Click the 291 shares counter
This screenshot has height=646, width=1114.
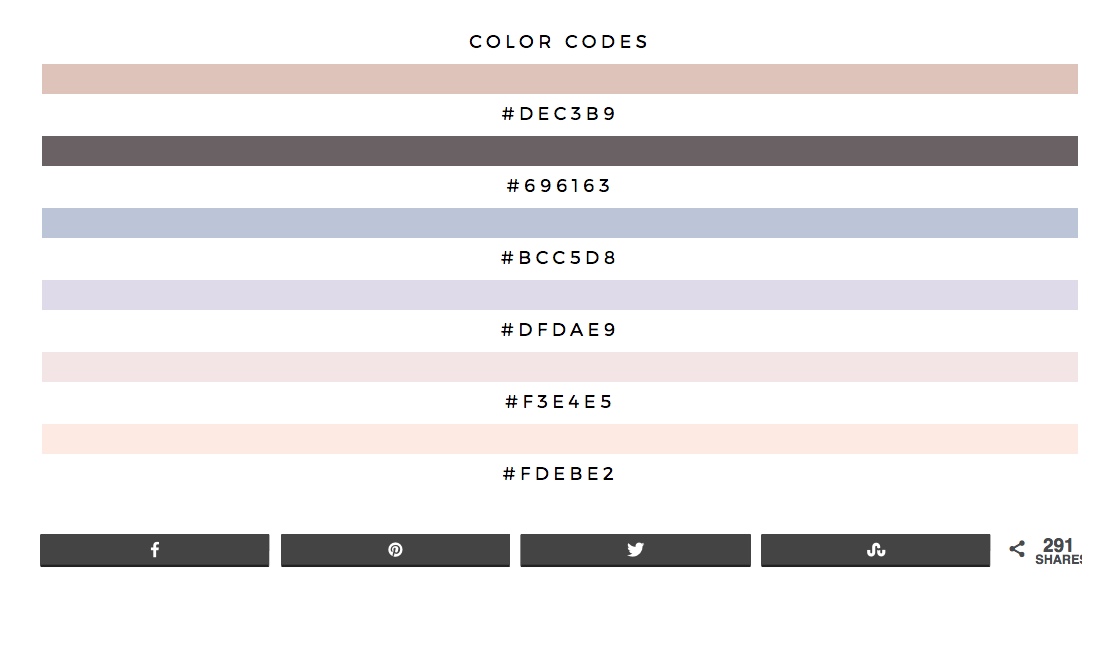pos(1057,545)
